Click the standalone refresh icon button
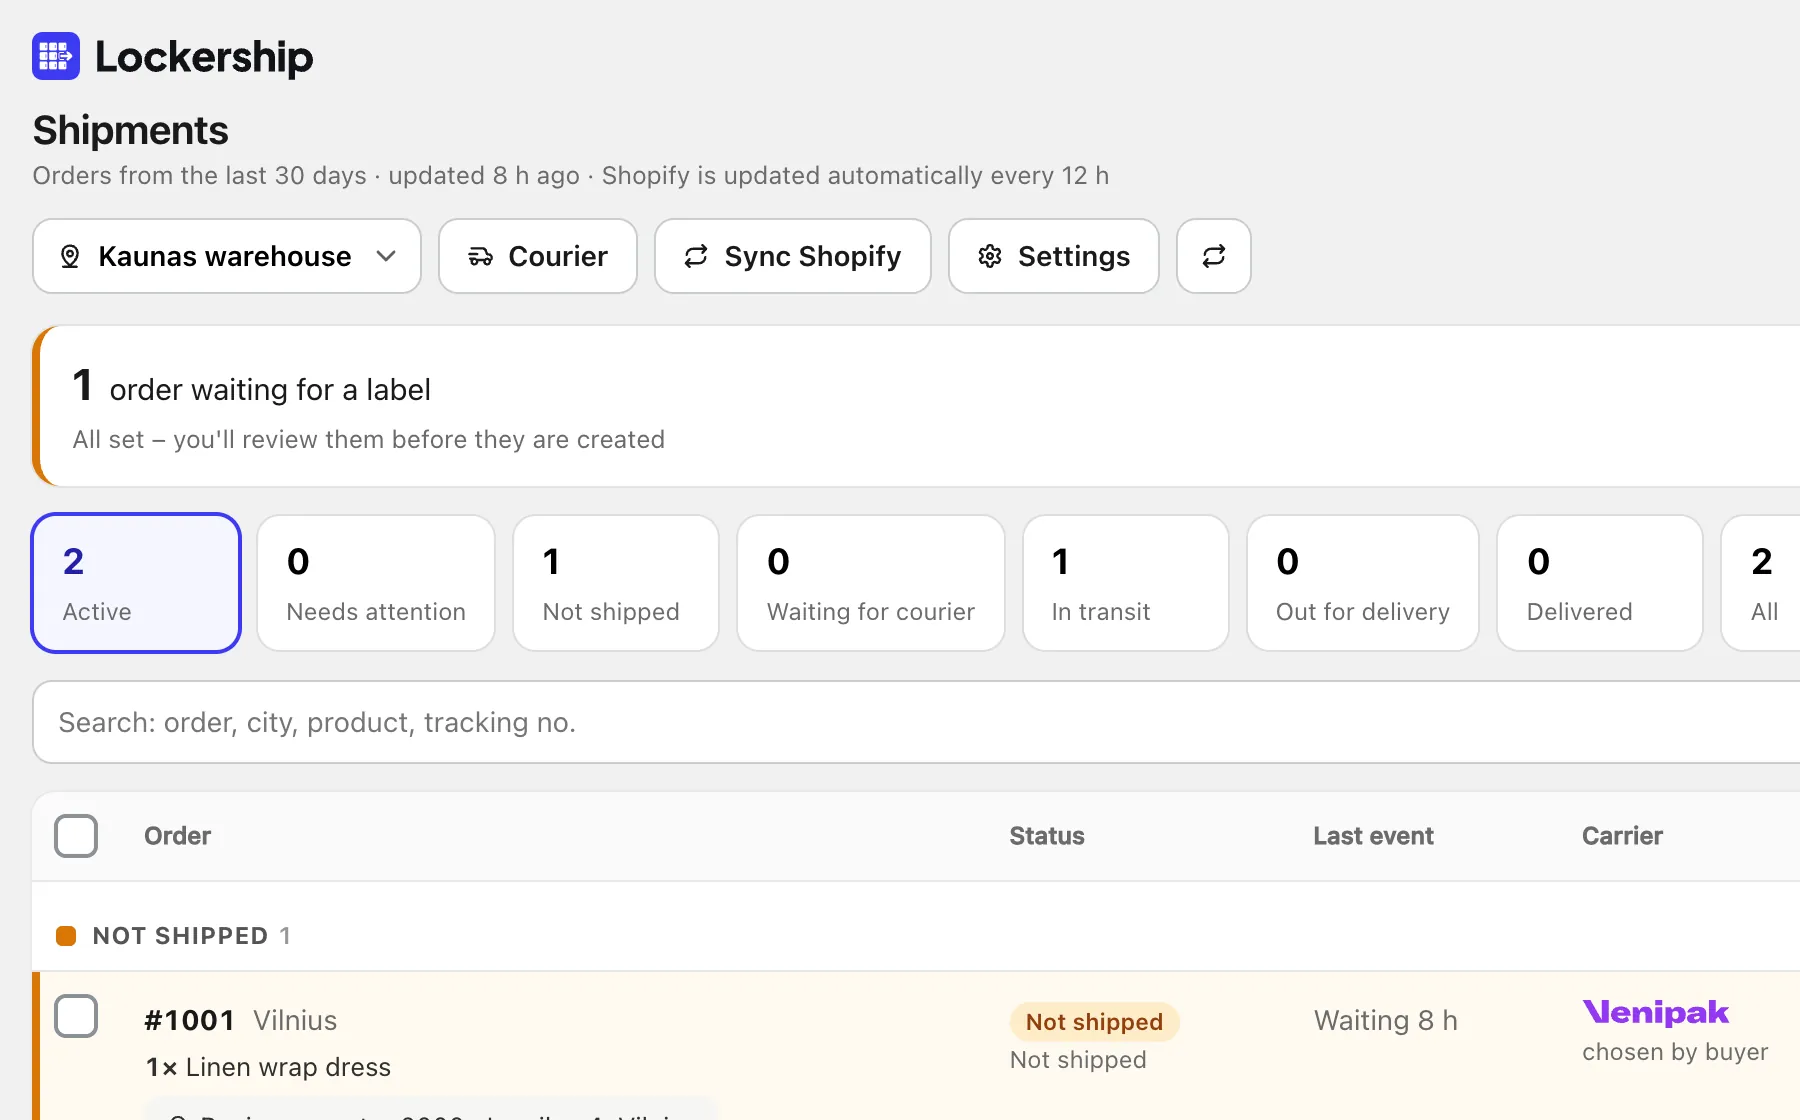 [x=1214, y=256]
